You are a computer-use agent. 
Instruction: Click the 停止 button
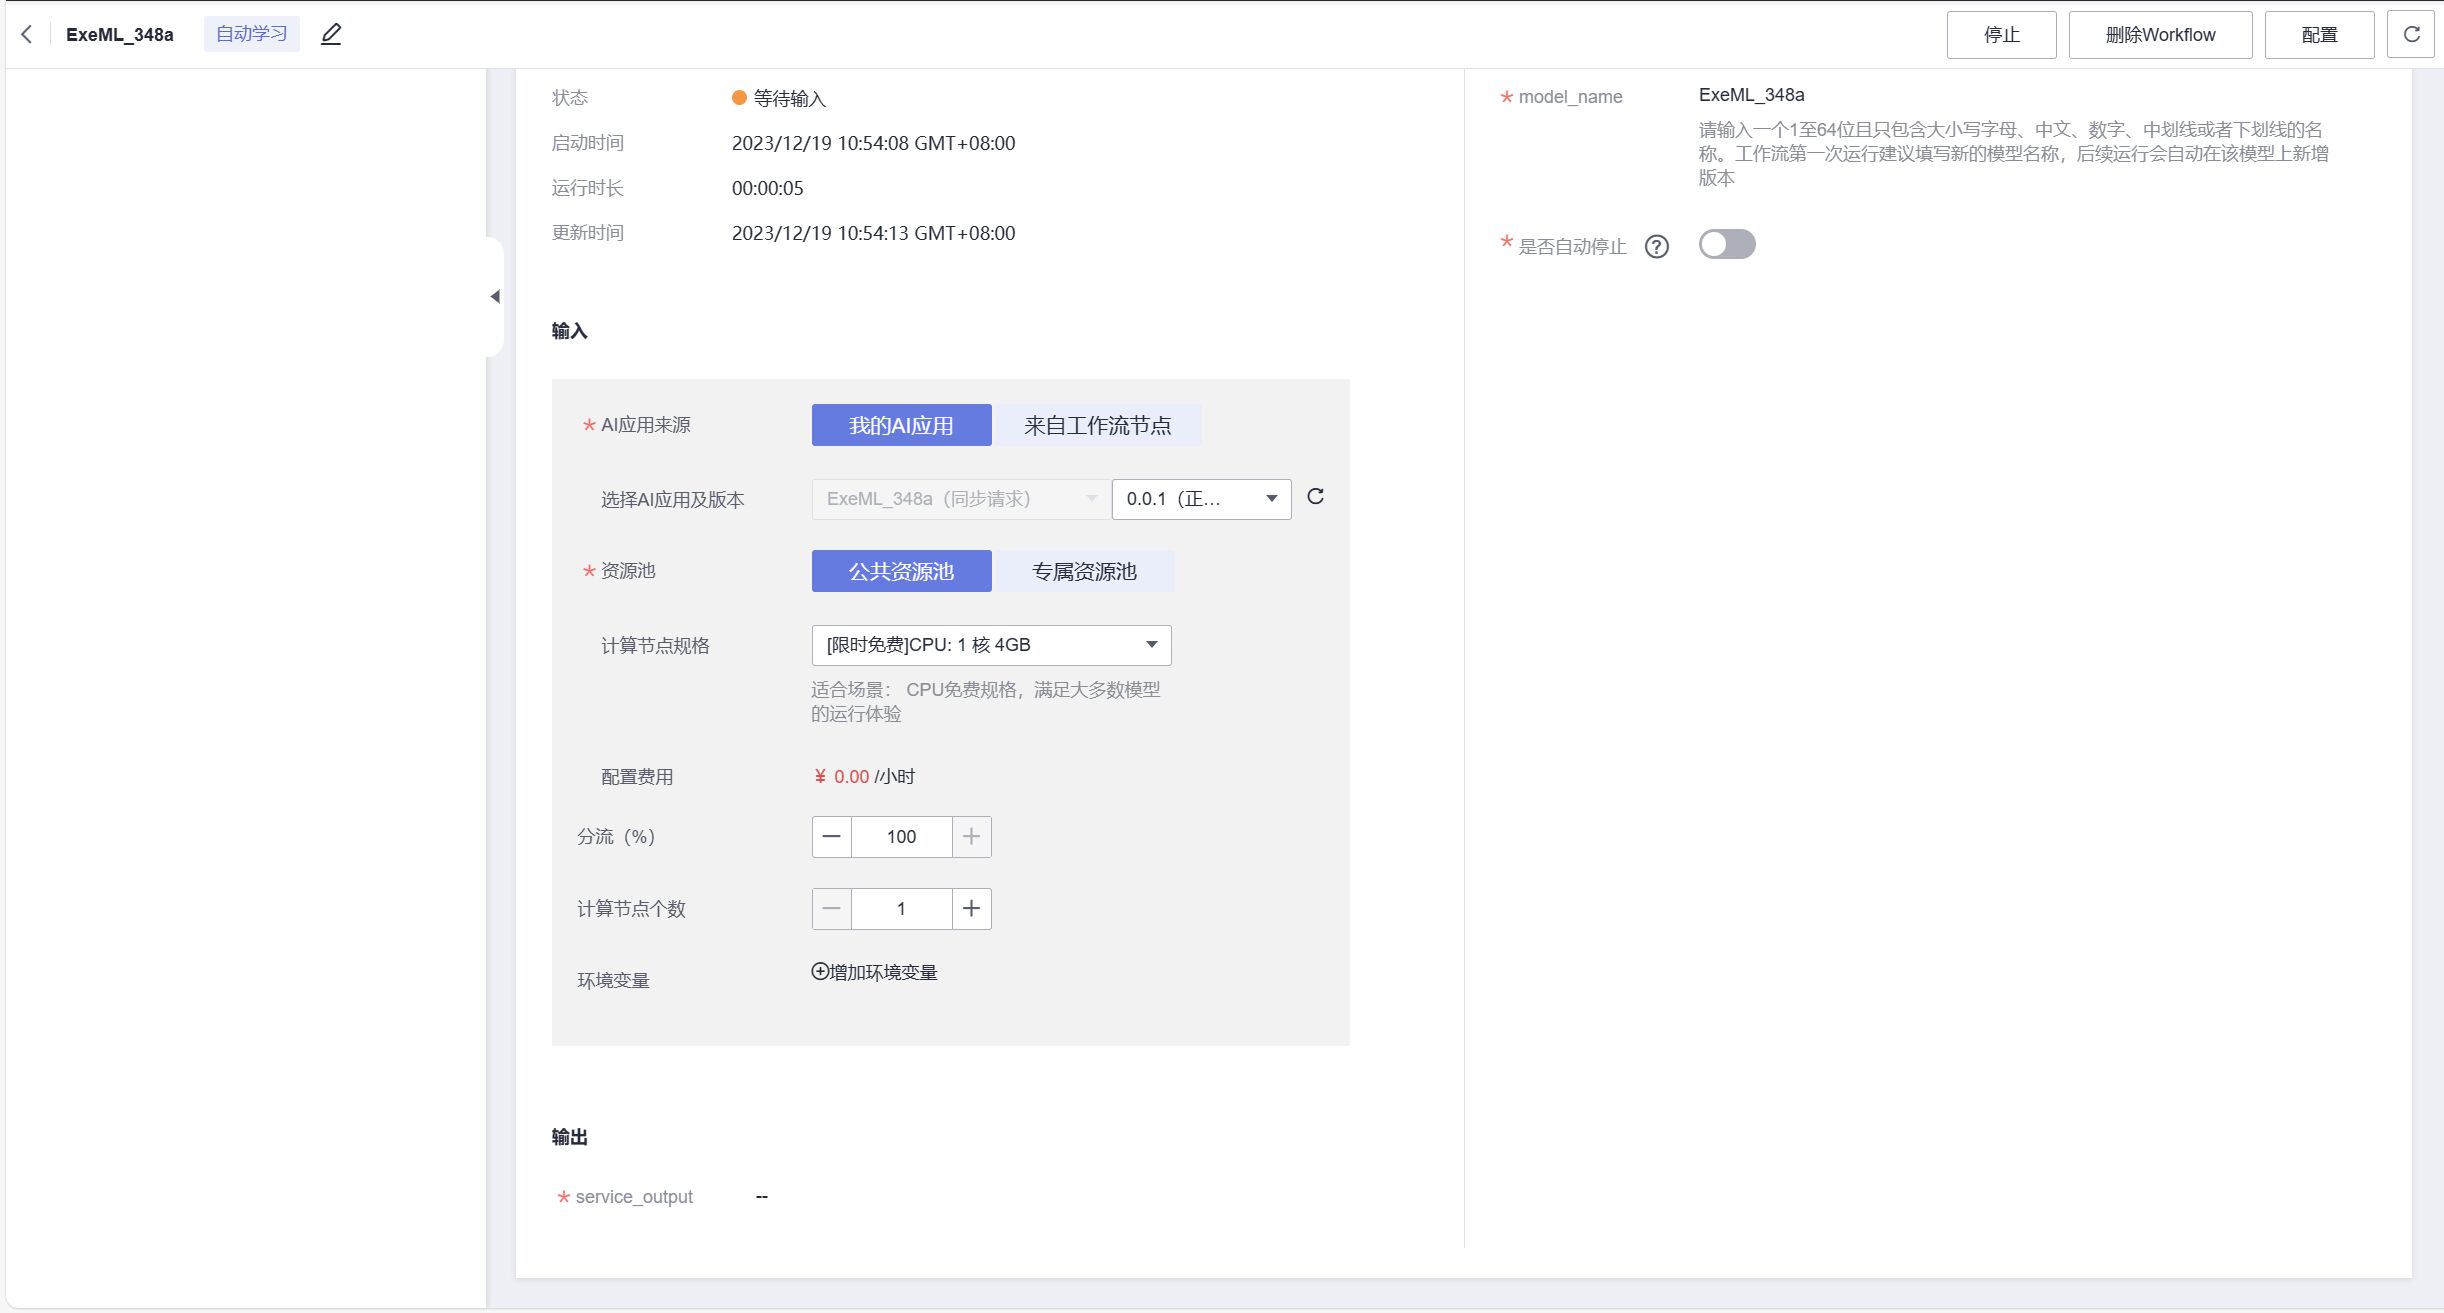coord(2001,33)
